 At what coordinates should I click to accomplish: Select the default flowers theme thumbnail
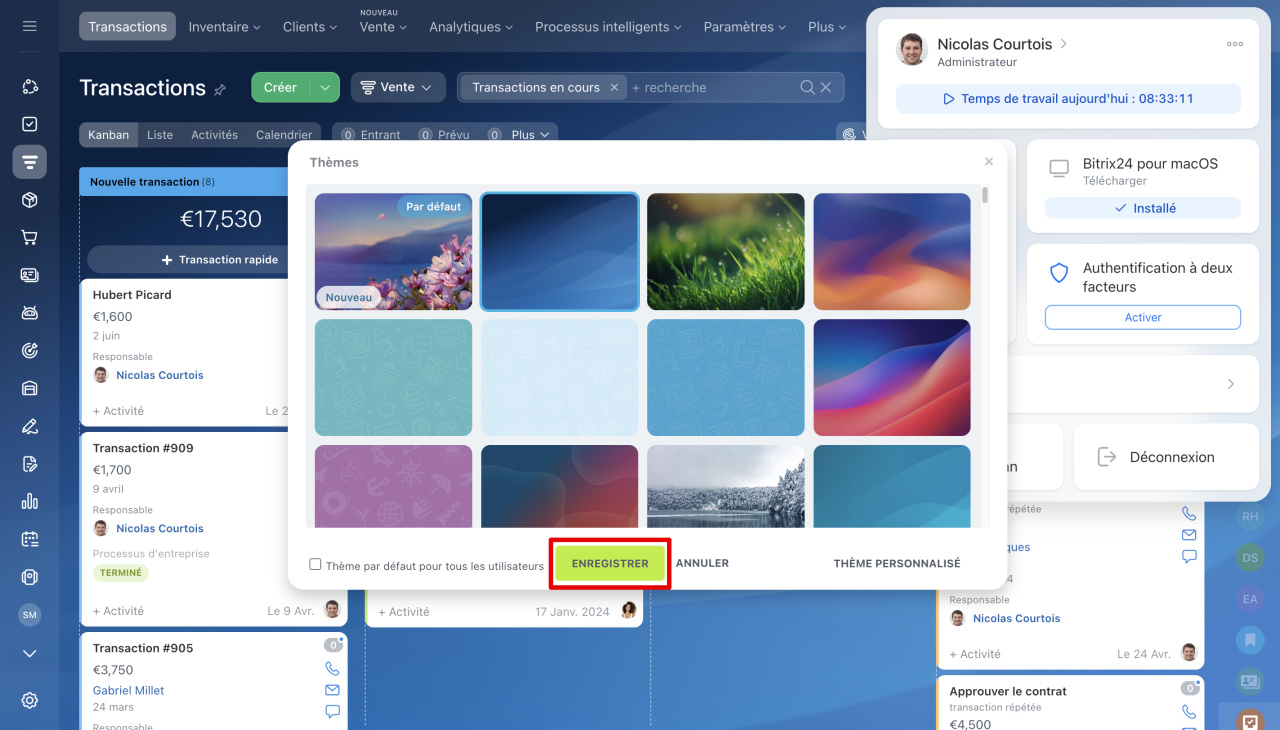pyautogui.click(x=393, y=251)
